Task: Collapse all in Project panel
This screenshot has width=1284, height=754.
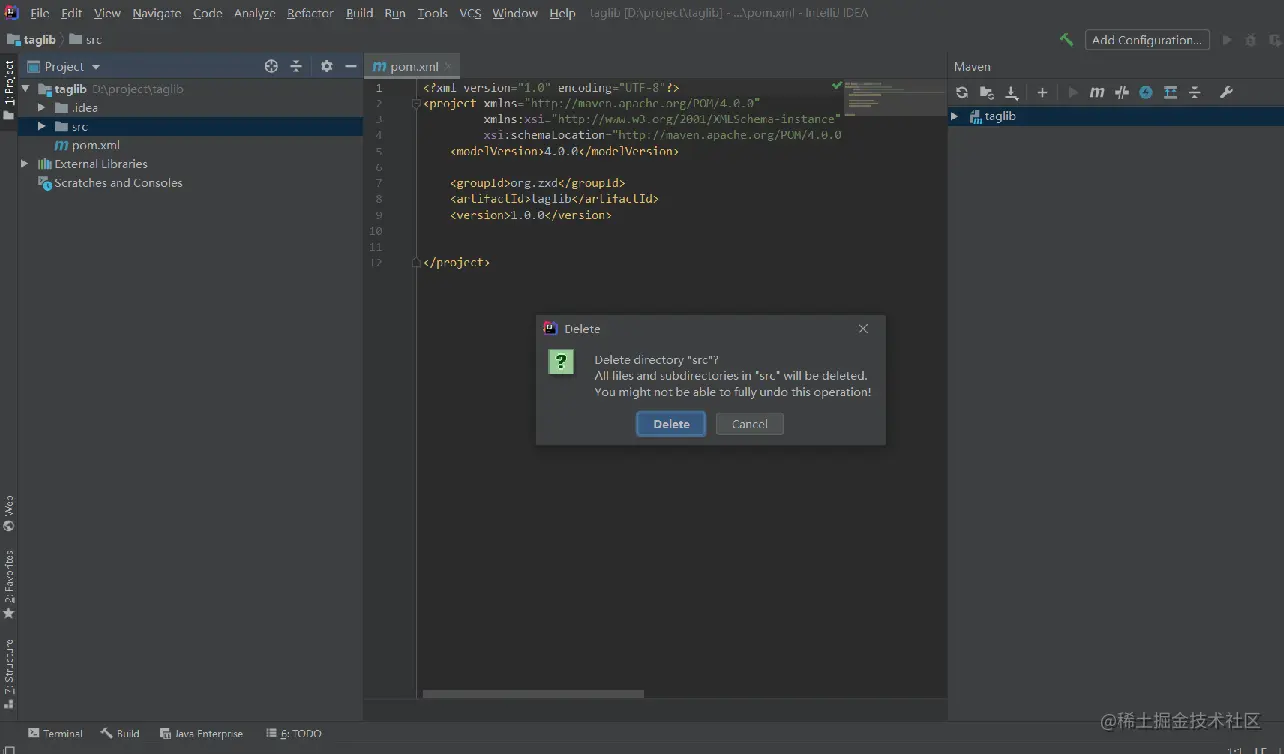Action: pyautogui.click(x=296, y=66)
